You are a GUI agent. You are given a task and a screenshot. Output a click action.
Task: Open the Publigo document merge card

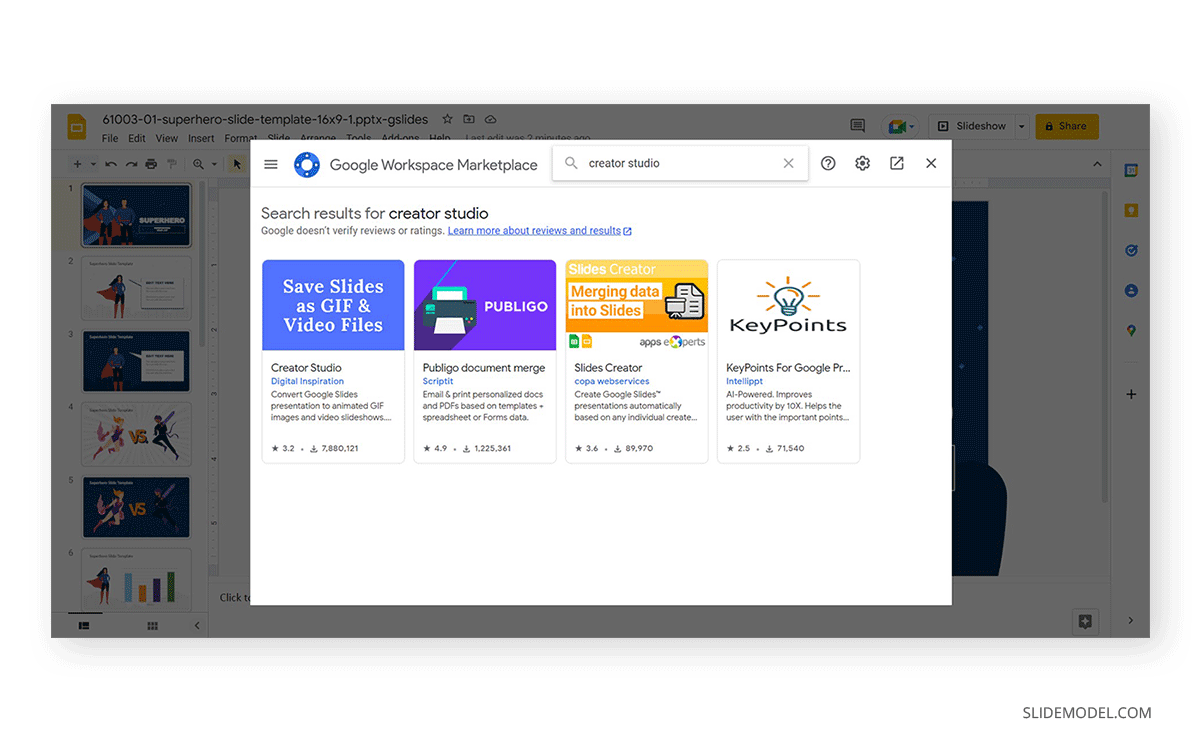click(x=485, y=361)
